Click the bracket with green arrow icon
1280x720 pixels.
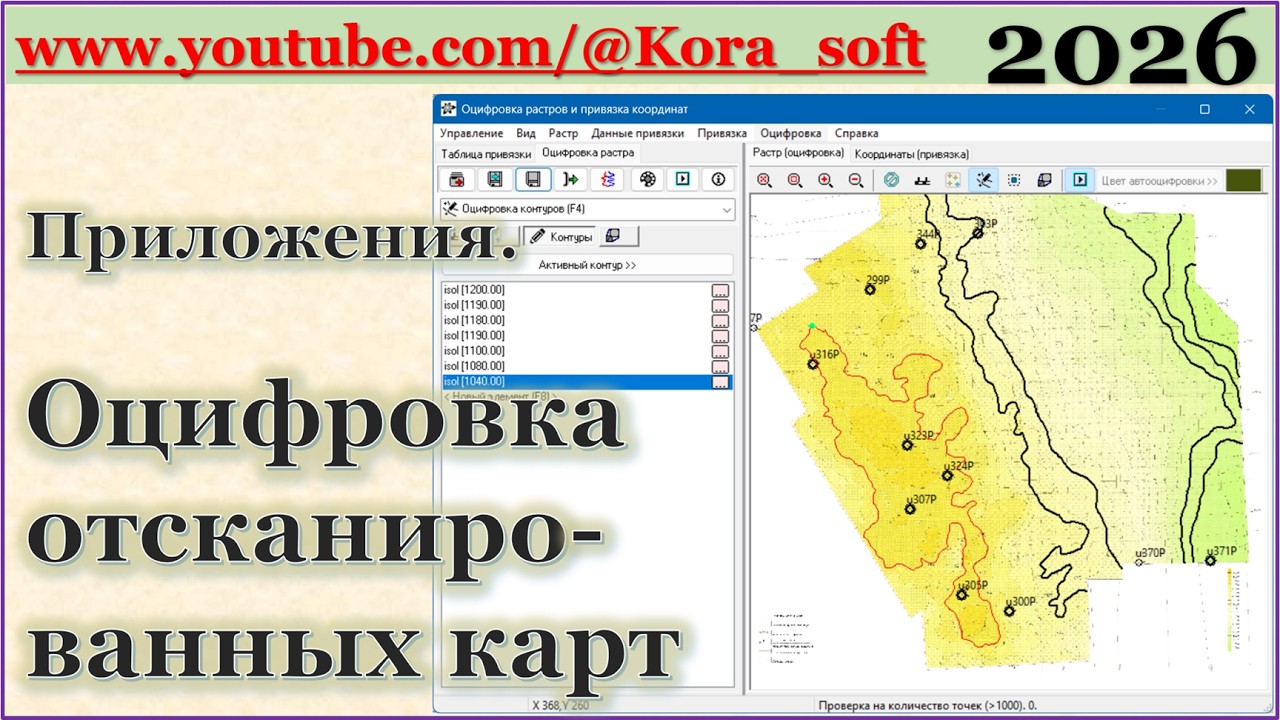[x=571, y=179]
